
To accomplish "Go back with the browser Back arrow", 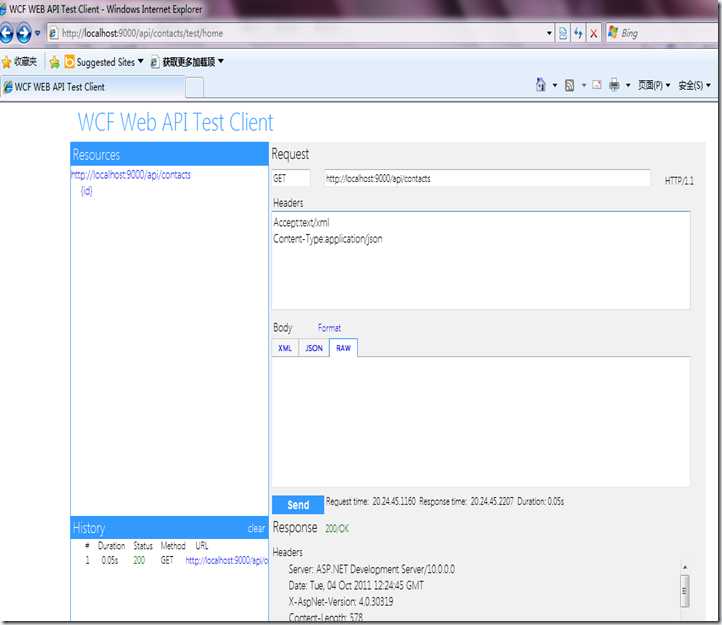I will coord(6,33).
